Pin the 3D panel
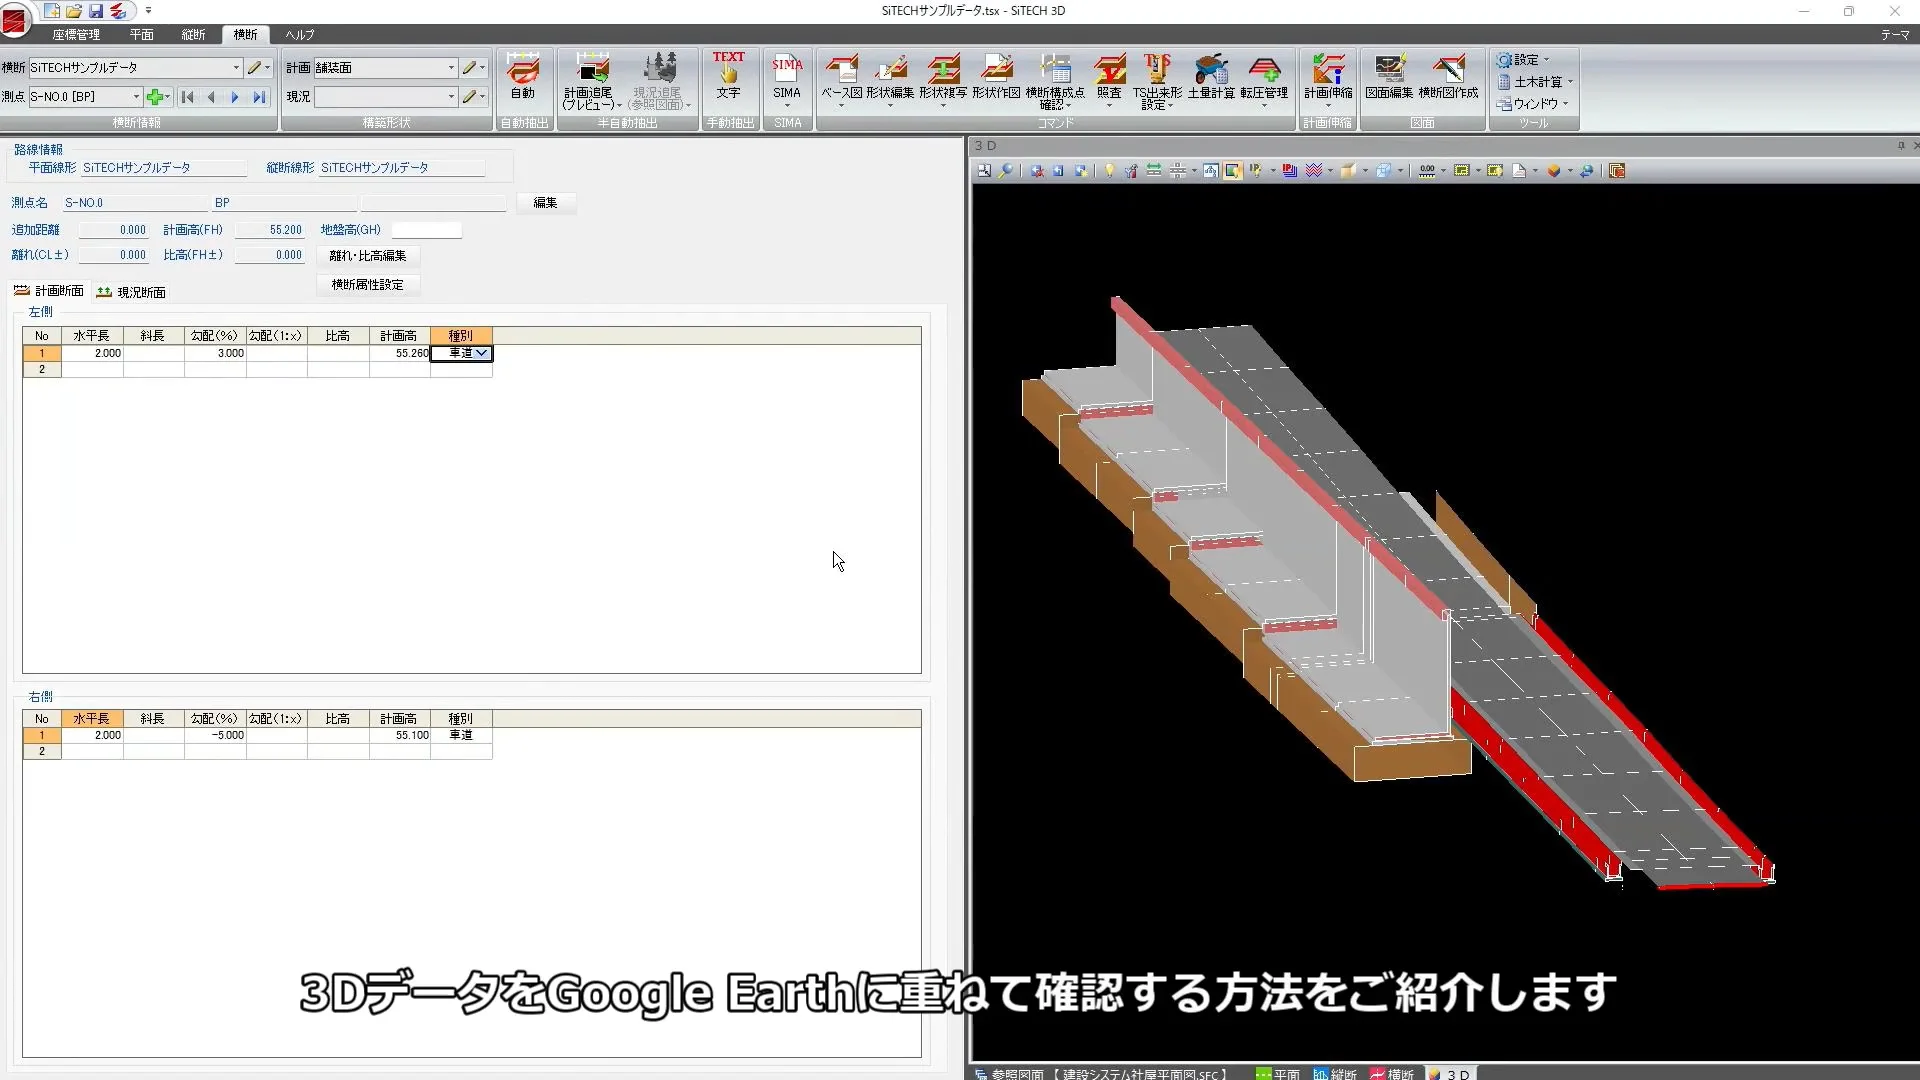Screen dimensions: 1920x1080 (1901, 146)
